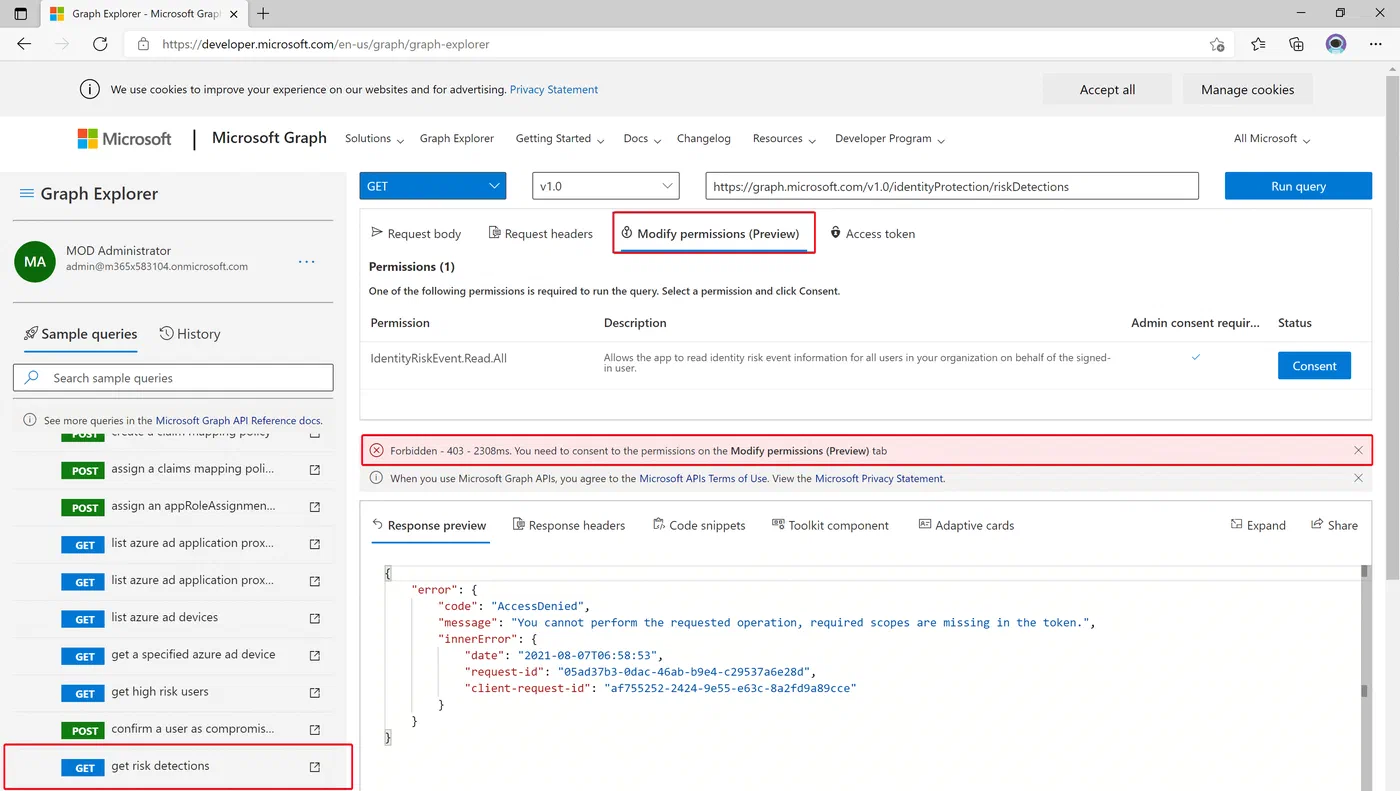Viewport: 1400px width, 791px height.
Task: Open the Microsoft Graph API Reference docs link
Action: [x=239, y=421]
